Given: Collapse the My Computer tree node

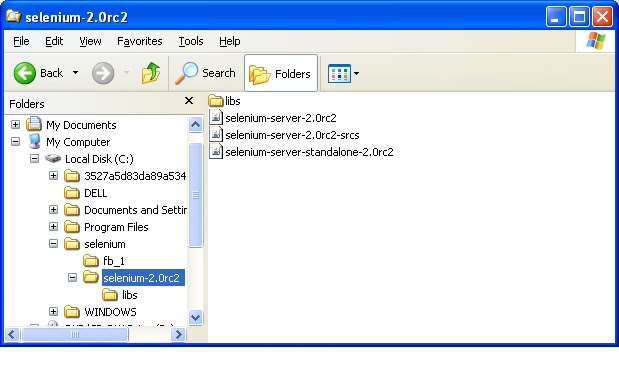Looking at the screenshot, I should coord(15,142).
